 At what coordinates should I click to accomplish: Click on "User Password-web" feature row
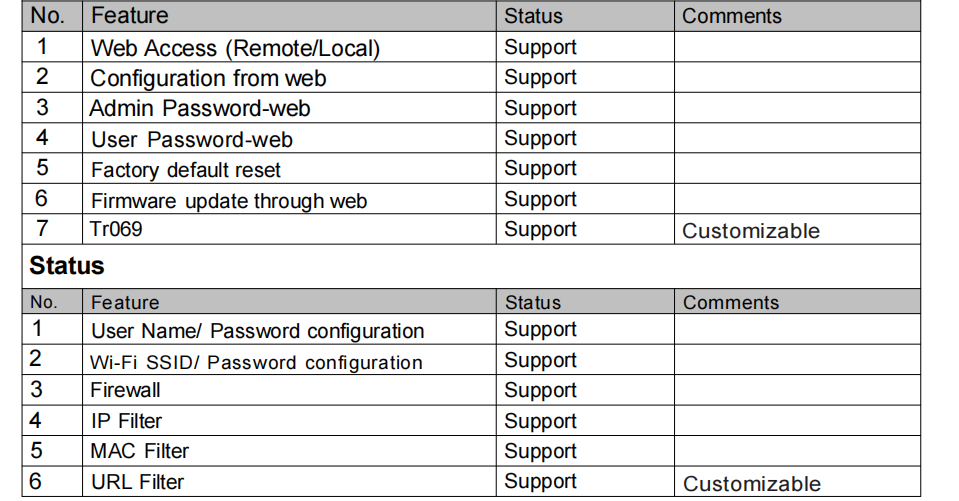point(192,139)
